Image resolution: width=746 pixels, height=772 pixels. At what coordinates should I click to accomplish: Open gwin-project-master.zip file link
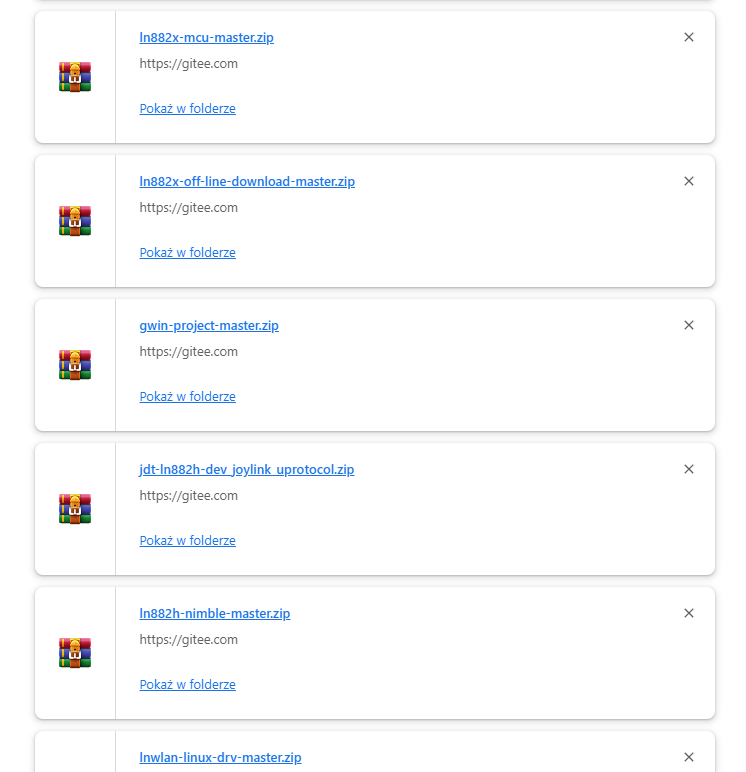point(209,326)
